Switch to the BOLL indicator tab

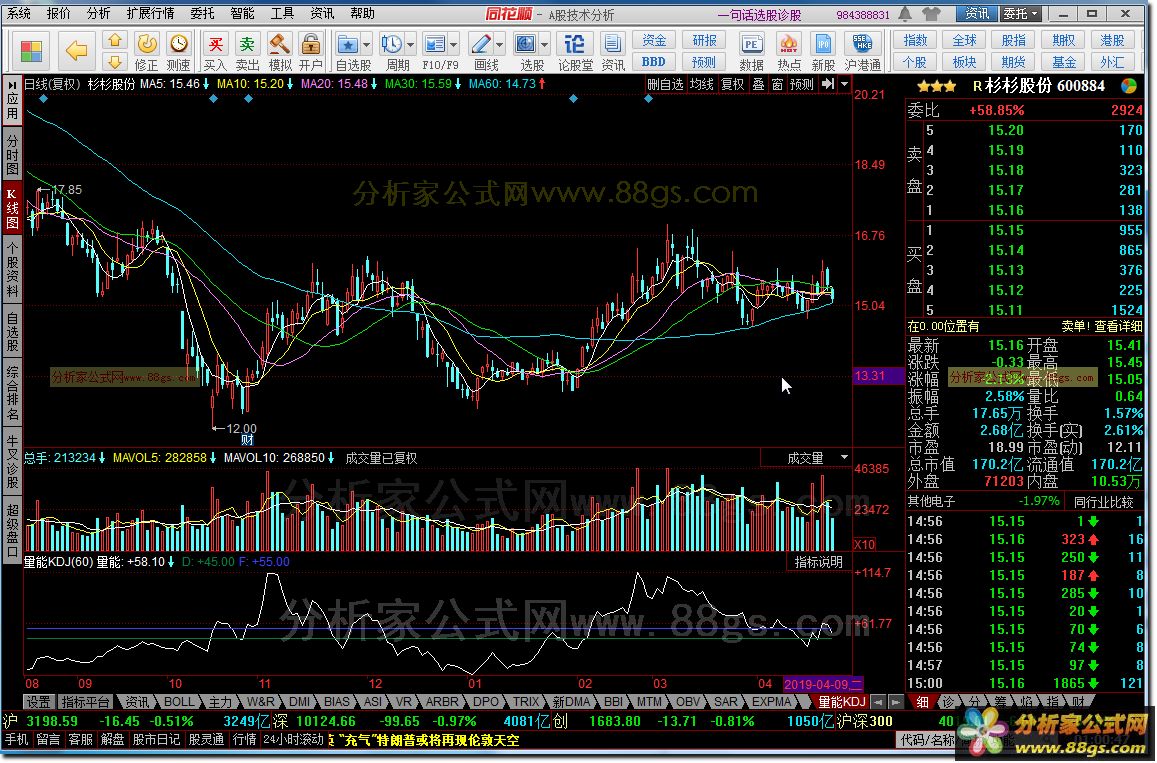click(179, 702)
